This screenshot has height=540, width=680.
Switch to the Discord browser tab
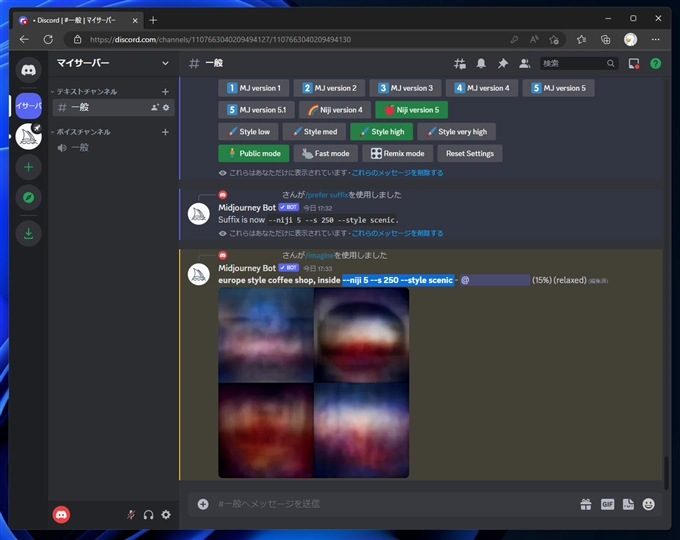tap(77, 20)
